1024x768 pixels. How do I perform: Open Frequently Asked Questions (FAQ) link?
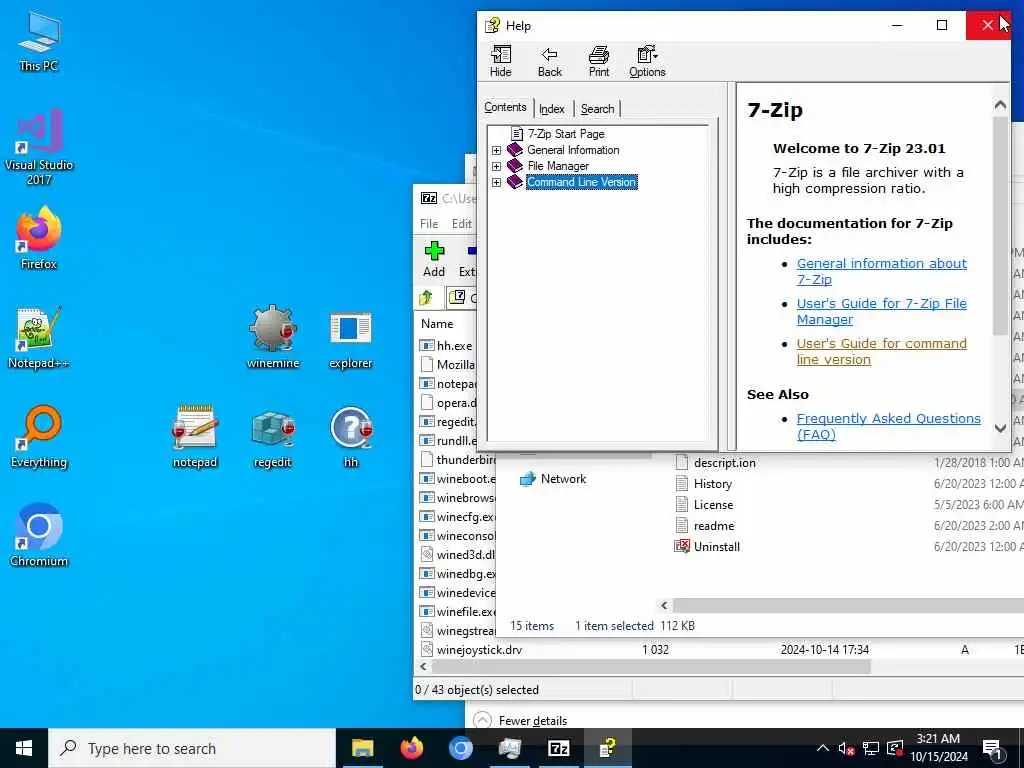[888, 426]
